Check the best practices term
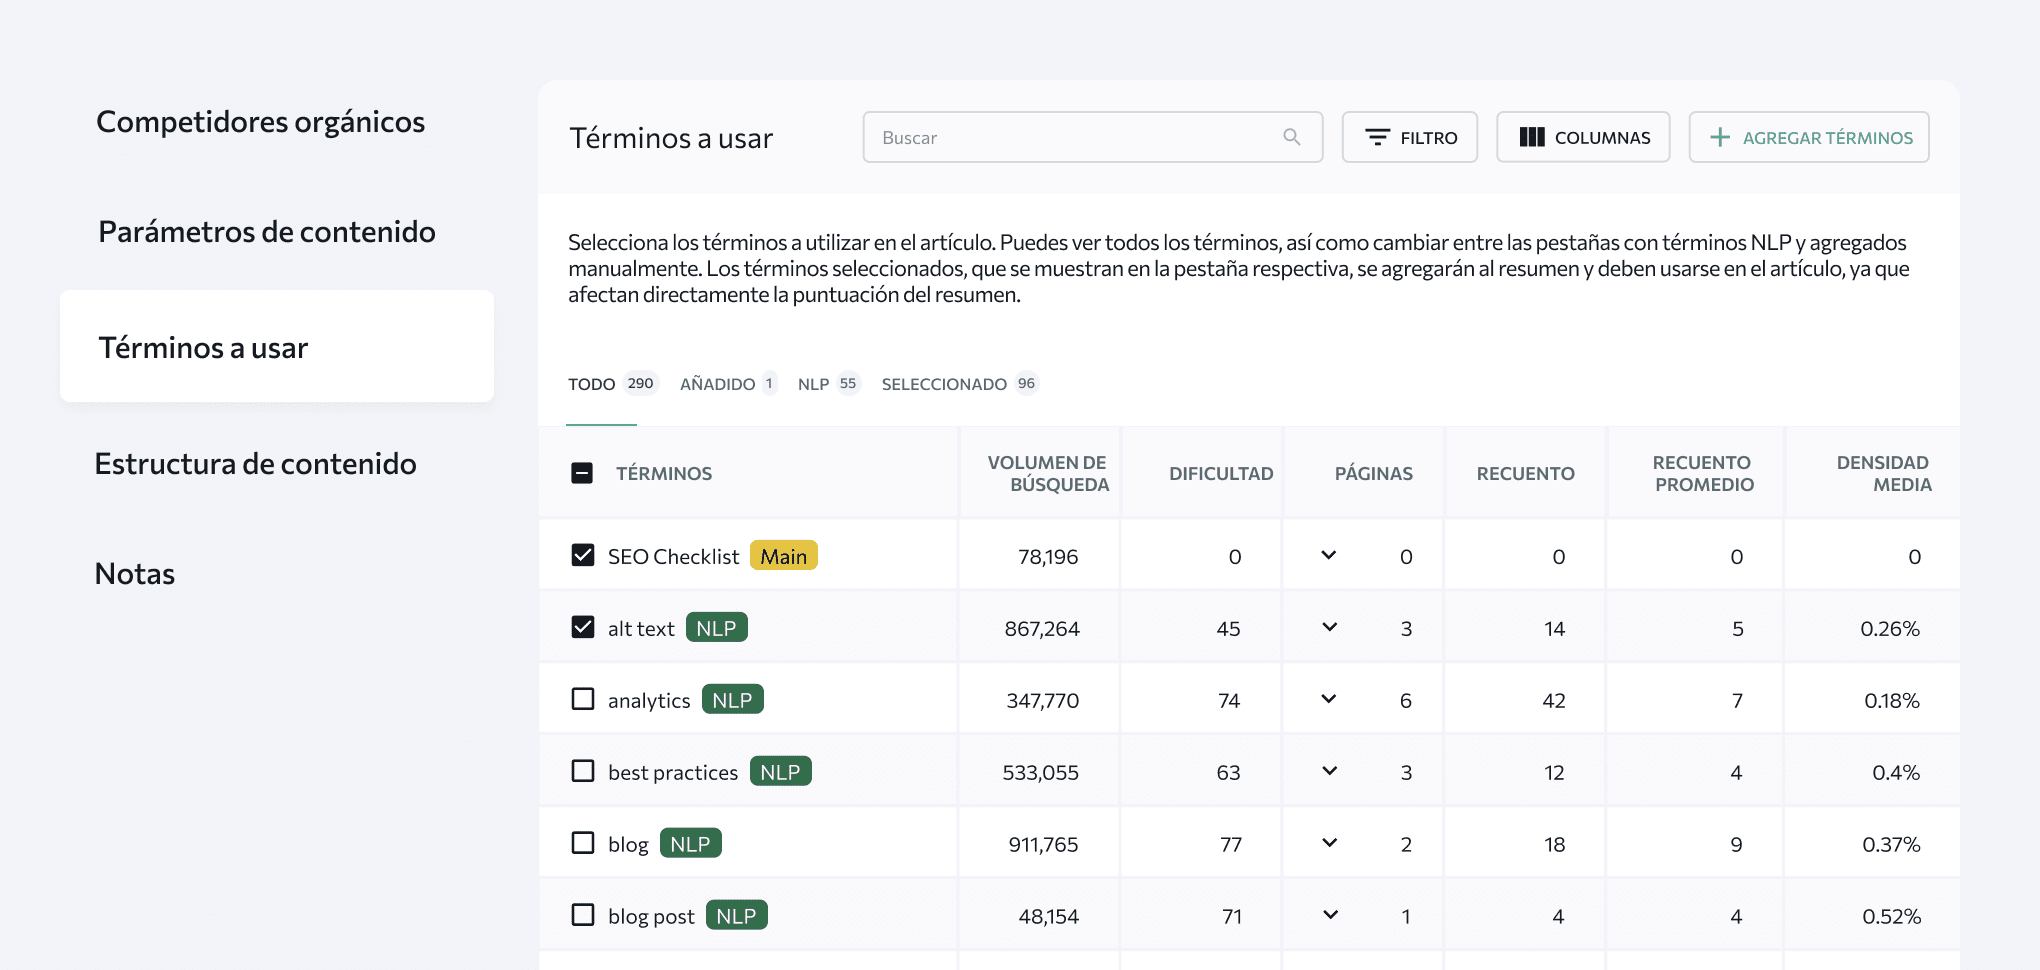This screenshot has height=970, width=2040. pyautogui.click(x=583, y=770)
